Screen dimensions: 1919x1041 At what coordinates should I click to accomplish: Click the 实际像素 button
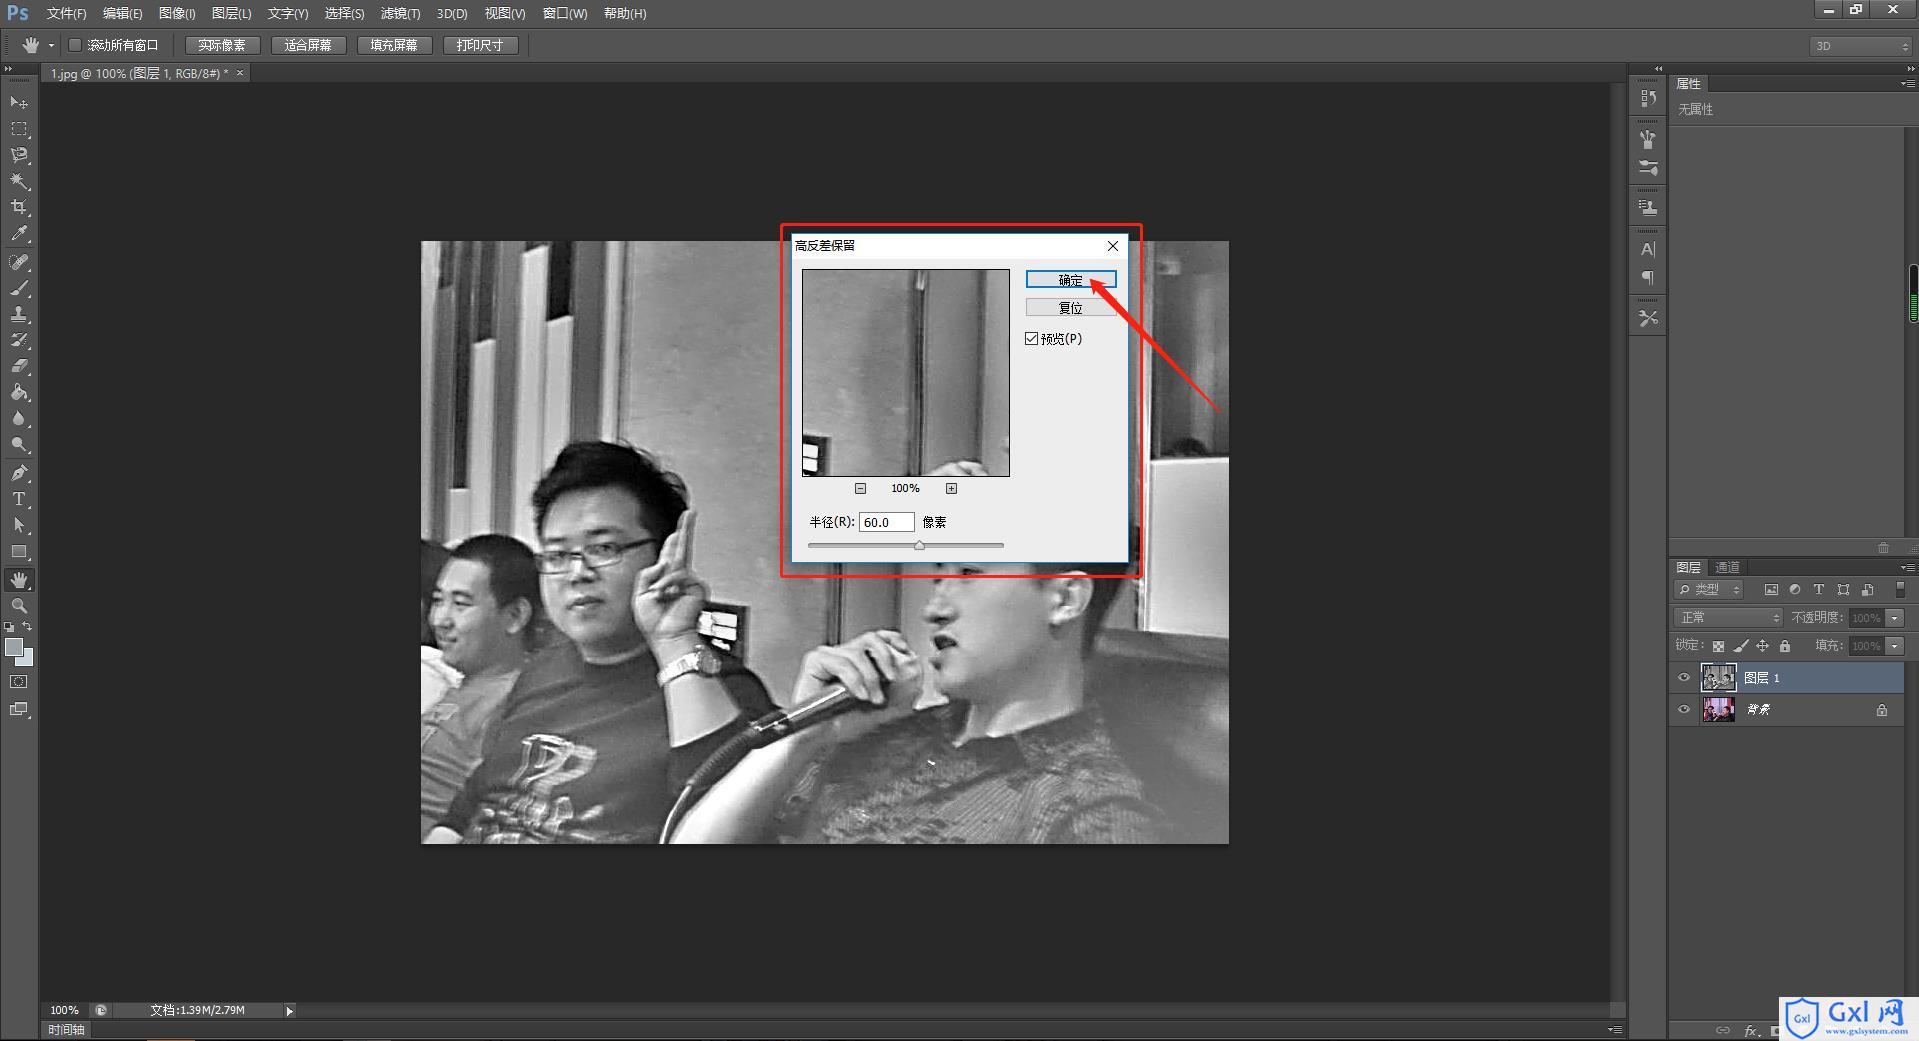(222, 45)
